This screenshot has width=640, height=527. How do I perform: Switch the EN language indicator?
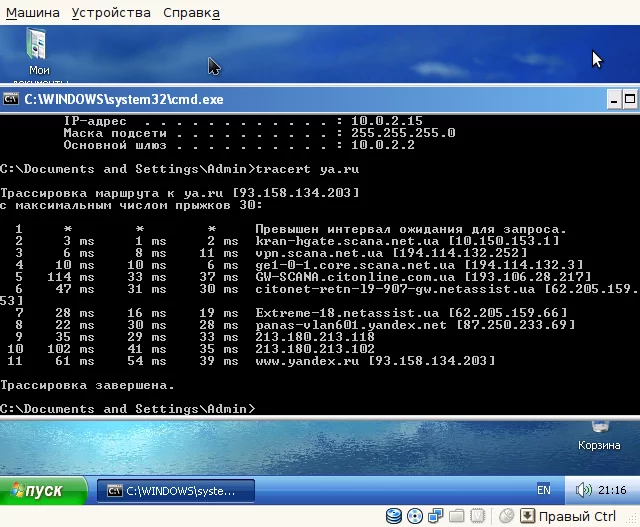point(544,490)
